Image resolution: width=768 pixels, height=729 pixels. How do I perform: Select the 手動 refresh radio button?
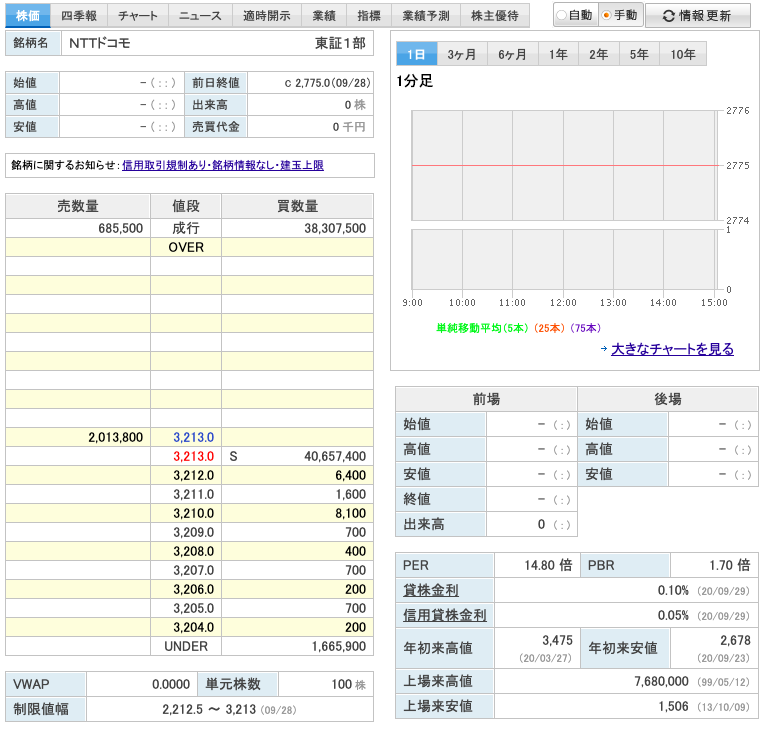(606, 16)
